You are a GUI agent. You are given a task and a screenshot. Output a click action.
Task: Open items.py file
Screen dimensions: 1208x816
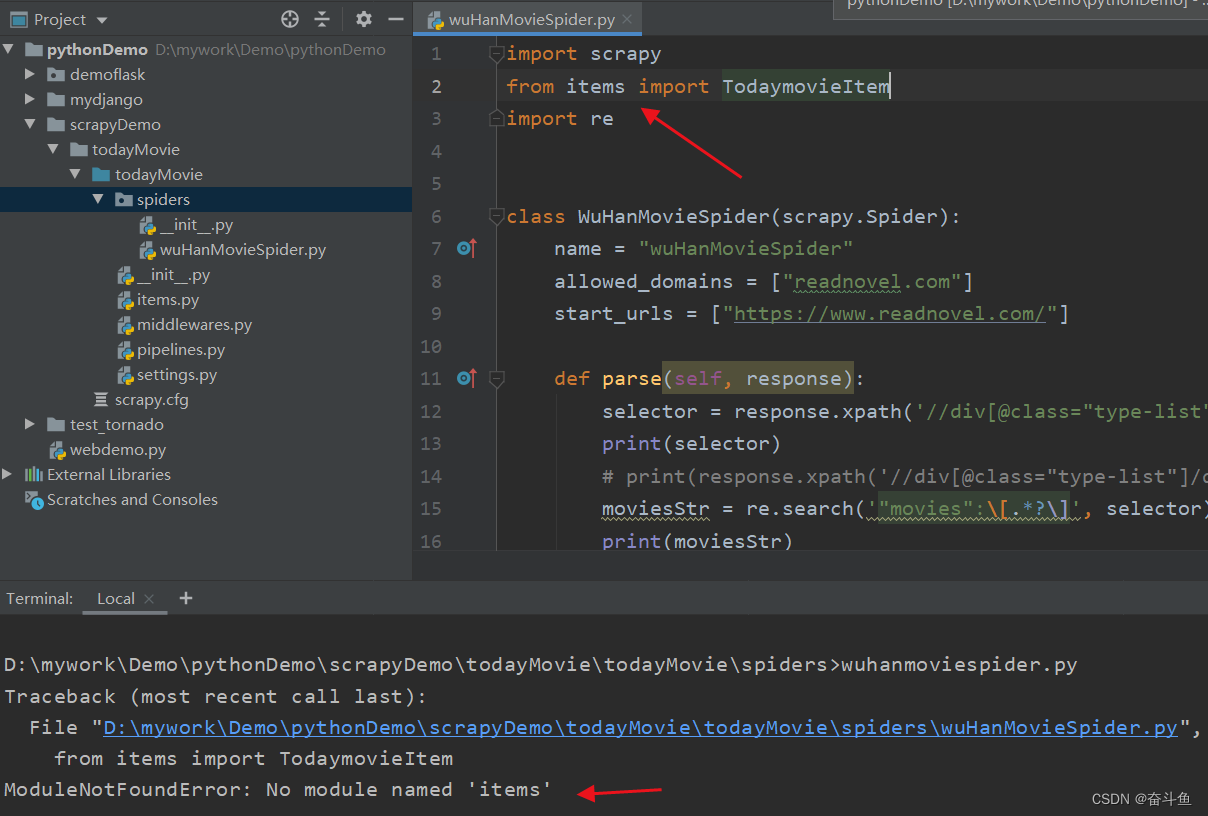[x=168, y=300]
